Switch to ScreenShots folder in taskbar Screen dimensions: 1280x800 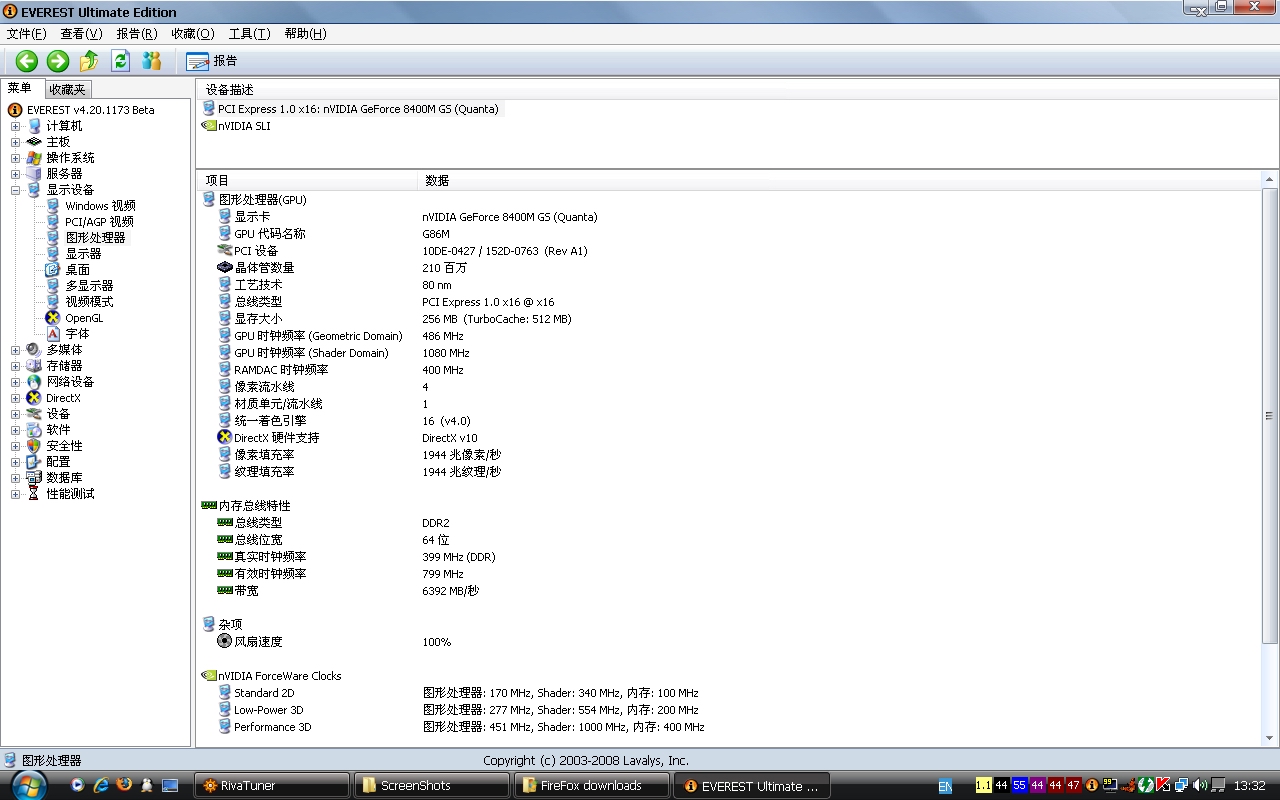pos(432,786)
